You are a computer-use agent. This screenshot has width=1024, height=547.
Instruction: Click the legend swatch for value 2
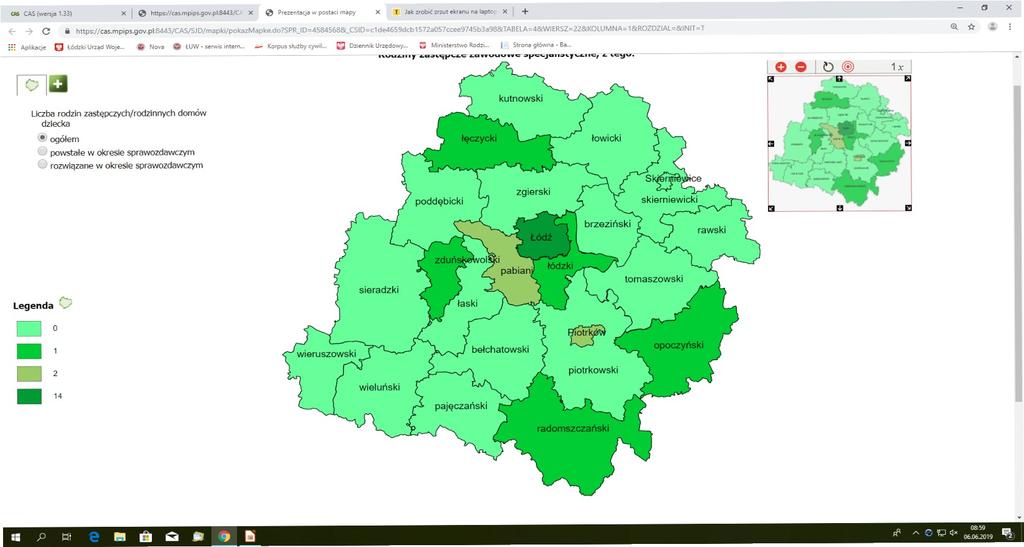pos(29,373)
